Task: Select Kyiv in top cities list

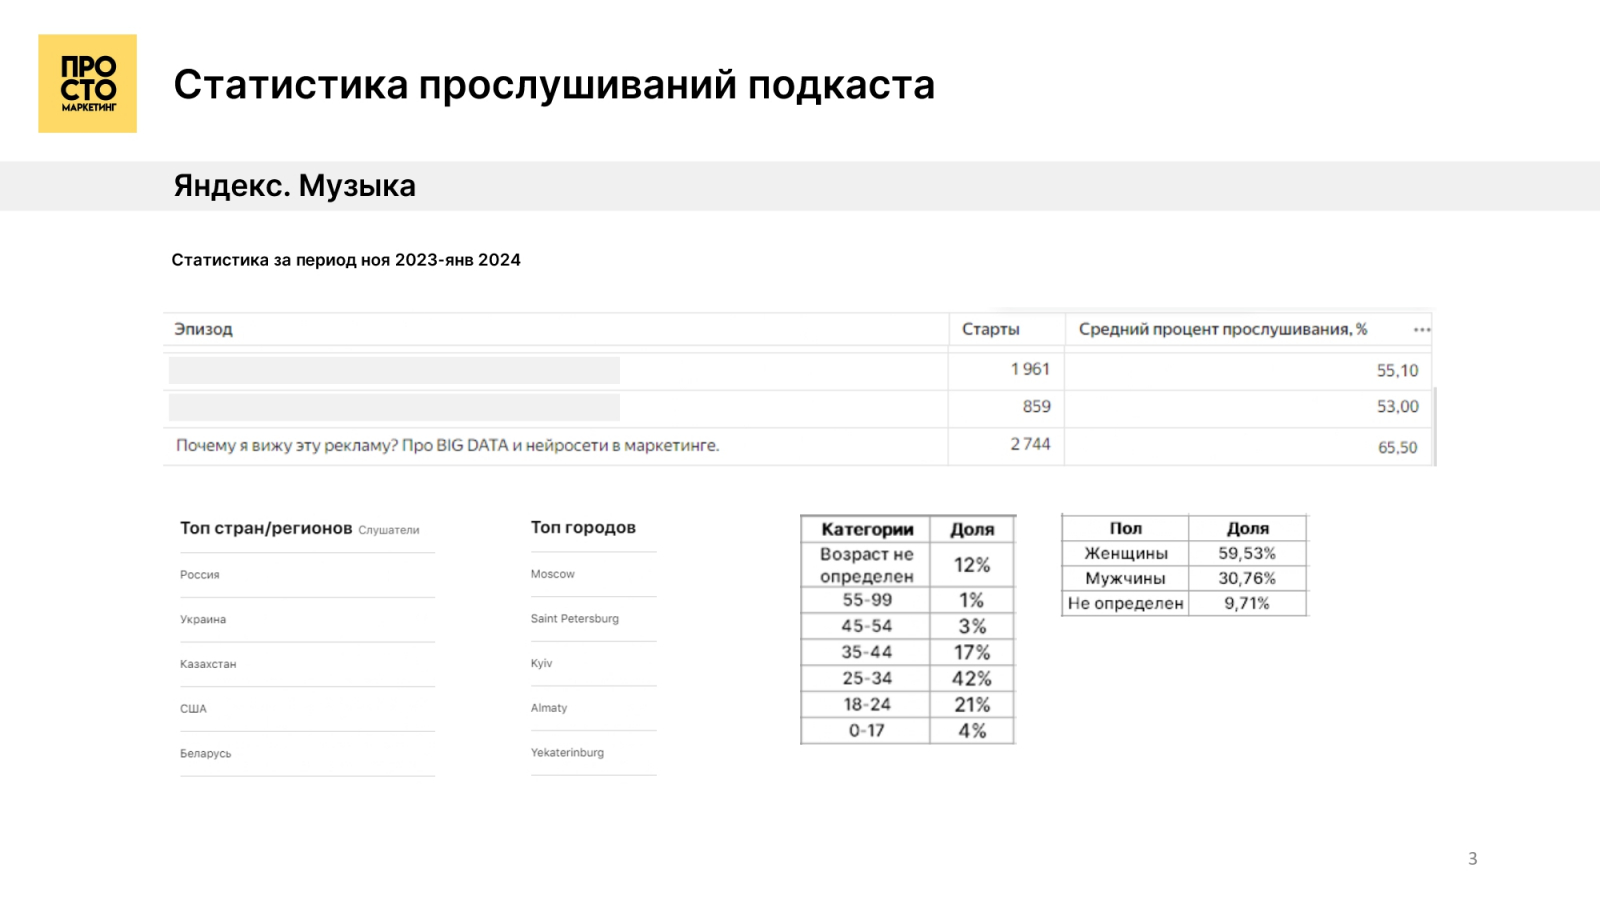Action: (541, 663)
